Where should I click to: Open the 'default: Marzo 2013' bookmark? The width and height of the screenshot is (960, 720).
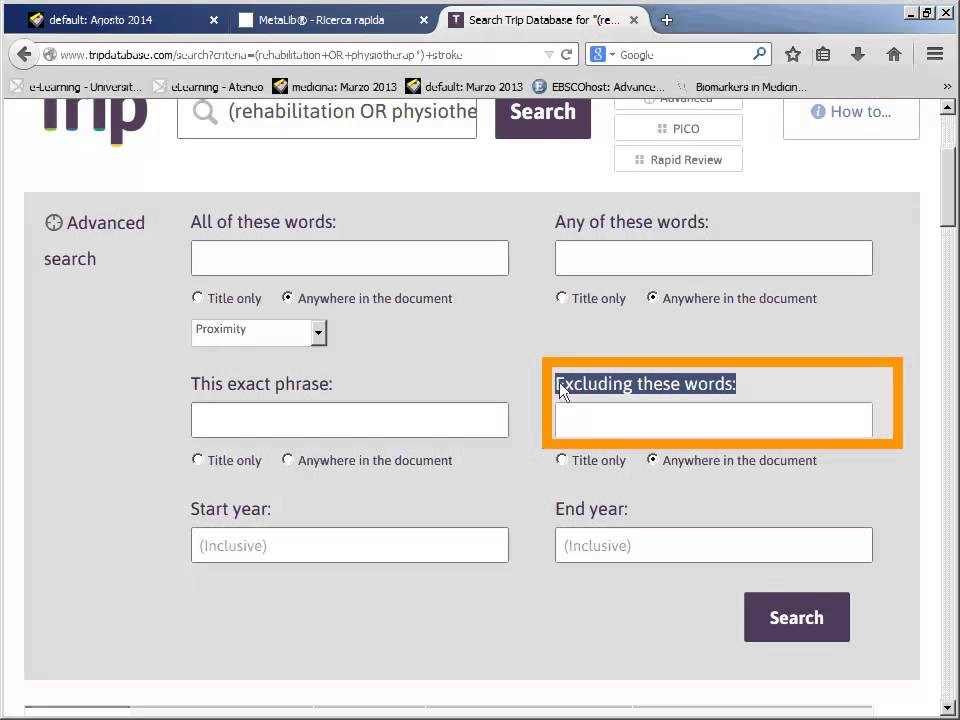pos(465,87)
